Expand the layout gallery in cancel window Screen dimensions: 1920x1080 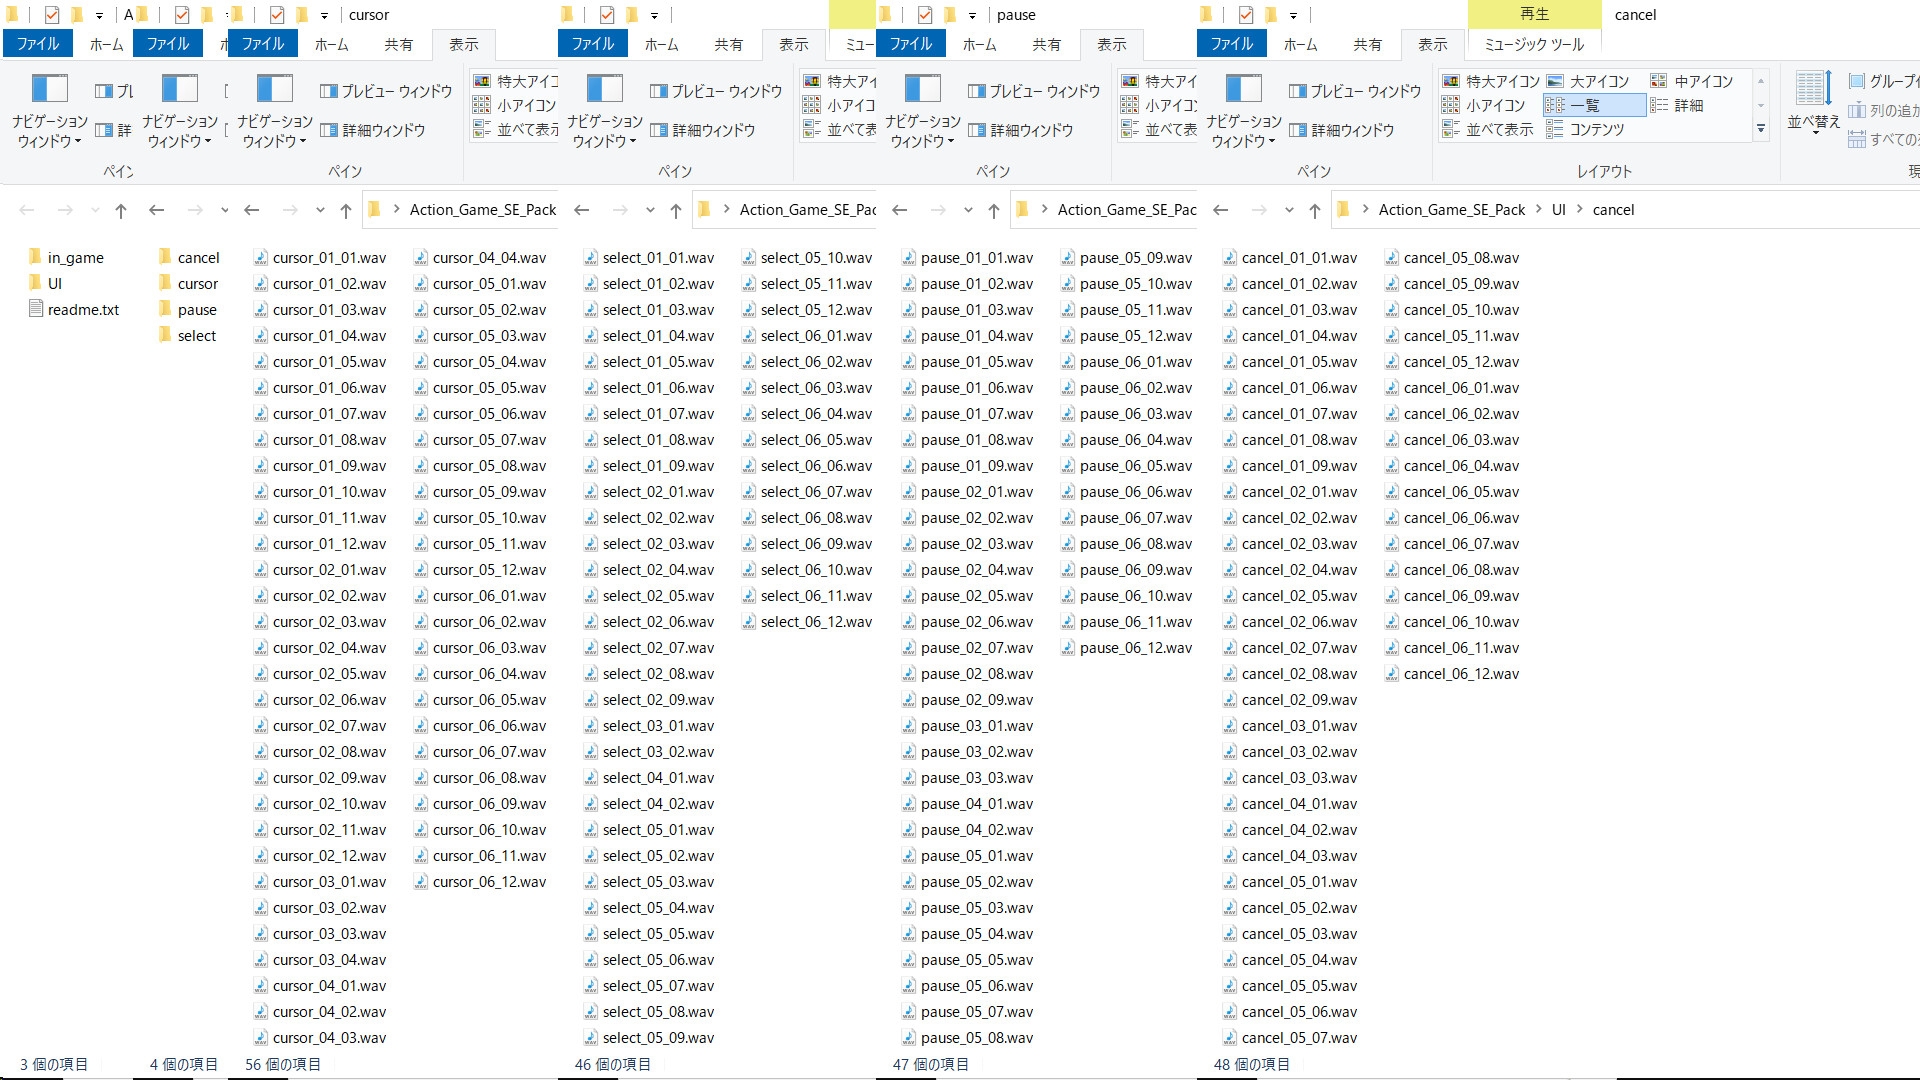coord(1761,129)
